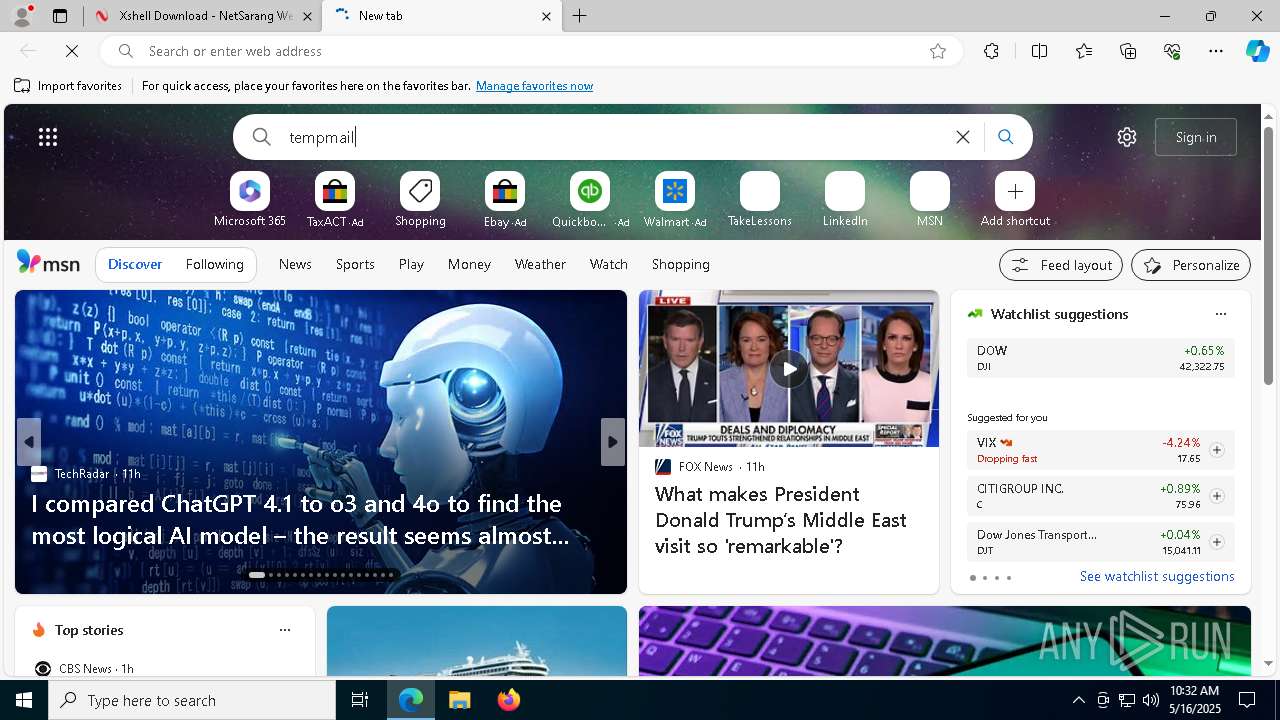Open the split screen icon
Image resolution: width=1280 pixels, height=720 pixels.
[1039, 51]
